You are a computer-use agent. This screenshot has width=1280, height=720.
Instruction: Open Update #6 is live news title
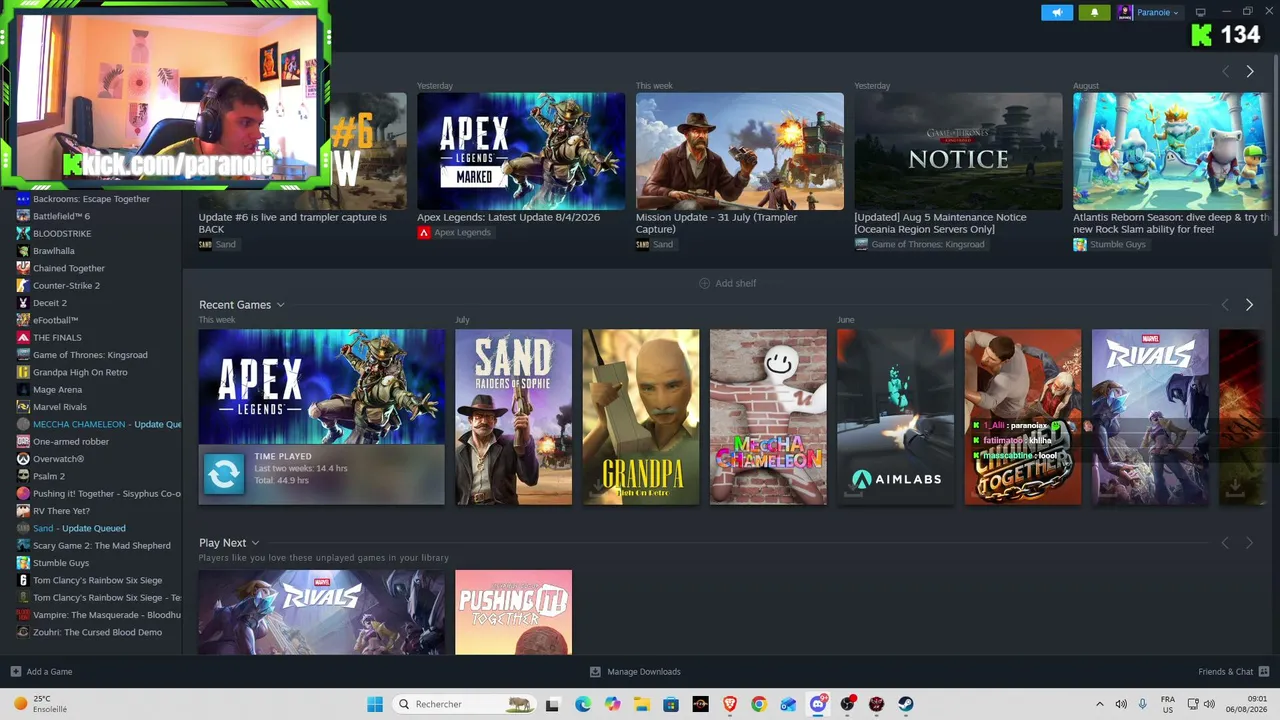coord(292,223)
